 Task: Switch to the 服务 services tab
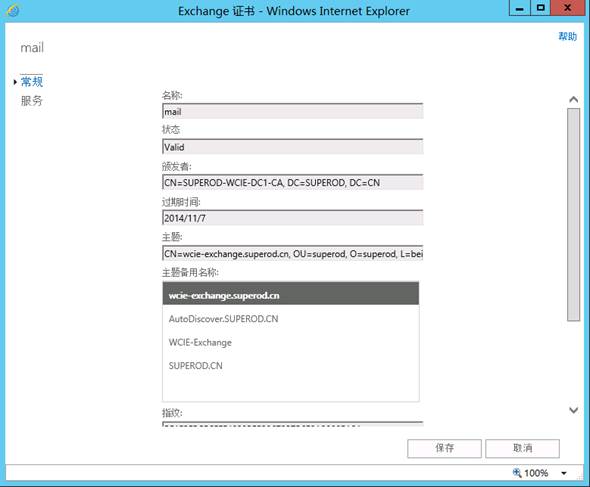coord(32,101)
